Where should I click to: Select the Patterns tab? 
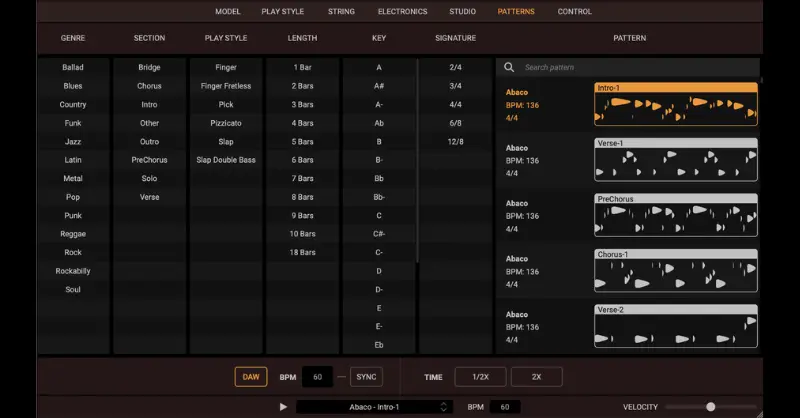point(516,11)
